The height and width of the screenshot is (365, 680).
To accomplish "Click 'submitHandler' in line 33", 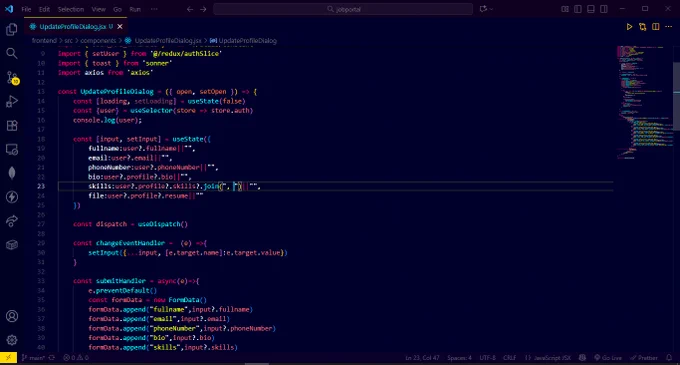I will pos(121,281).
